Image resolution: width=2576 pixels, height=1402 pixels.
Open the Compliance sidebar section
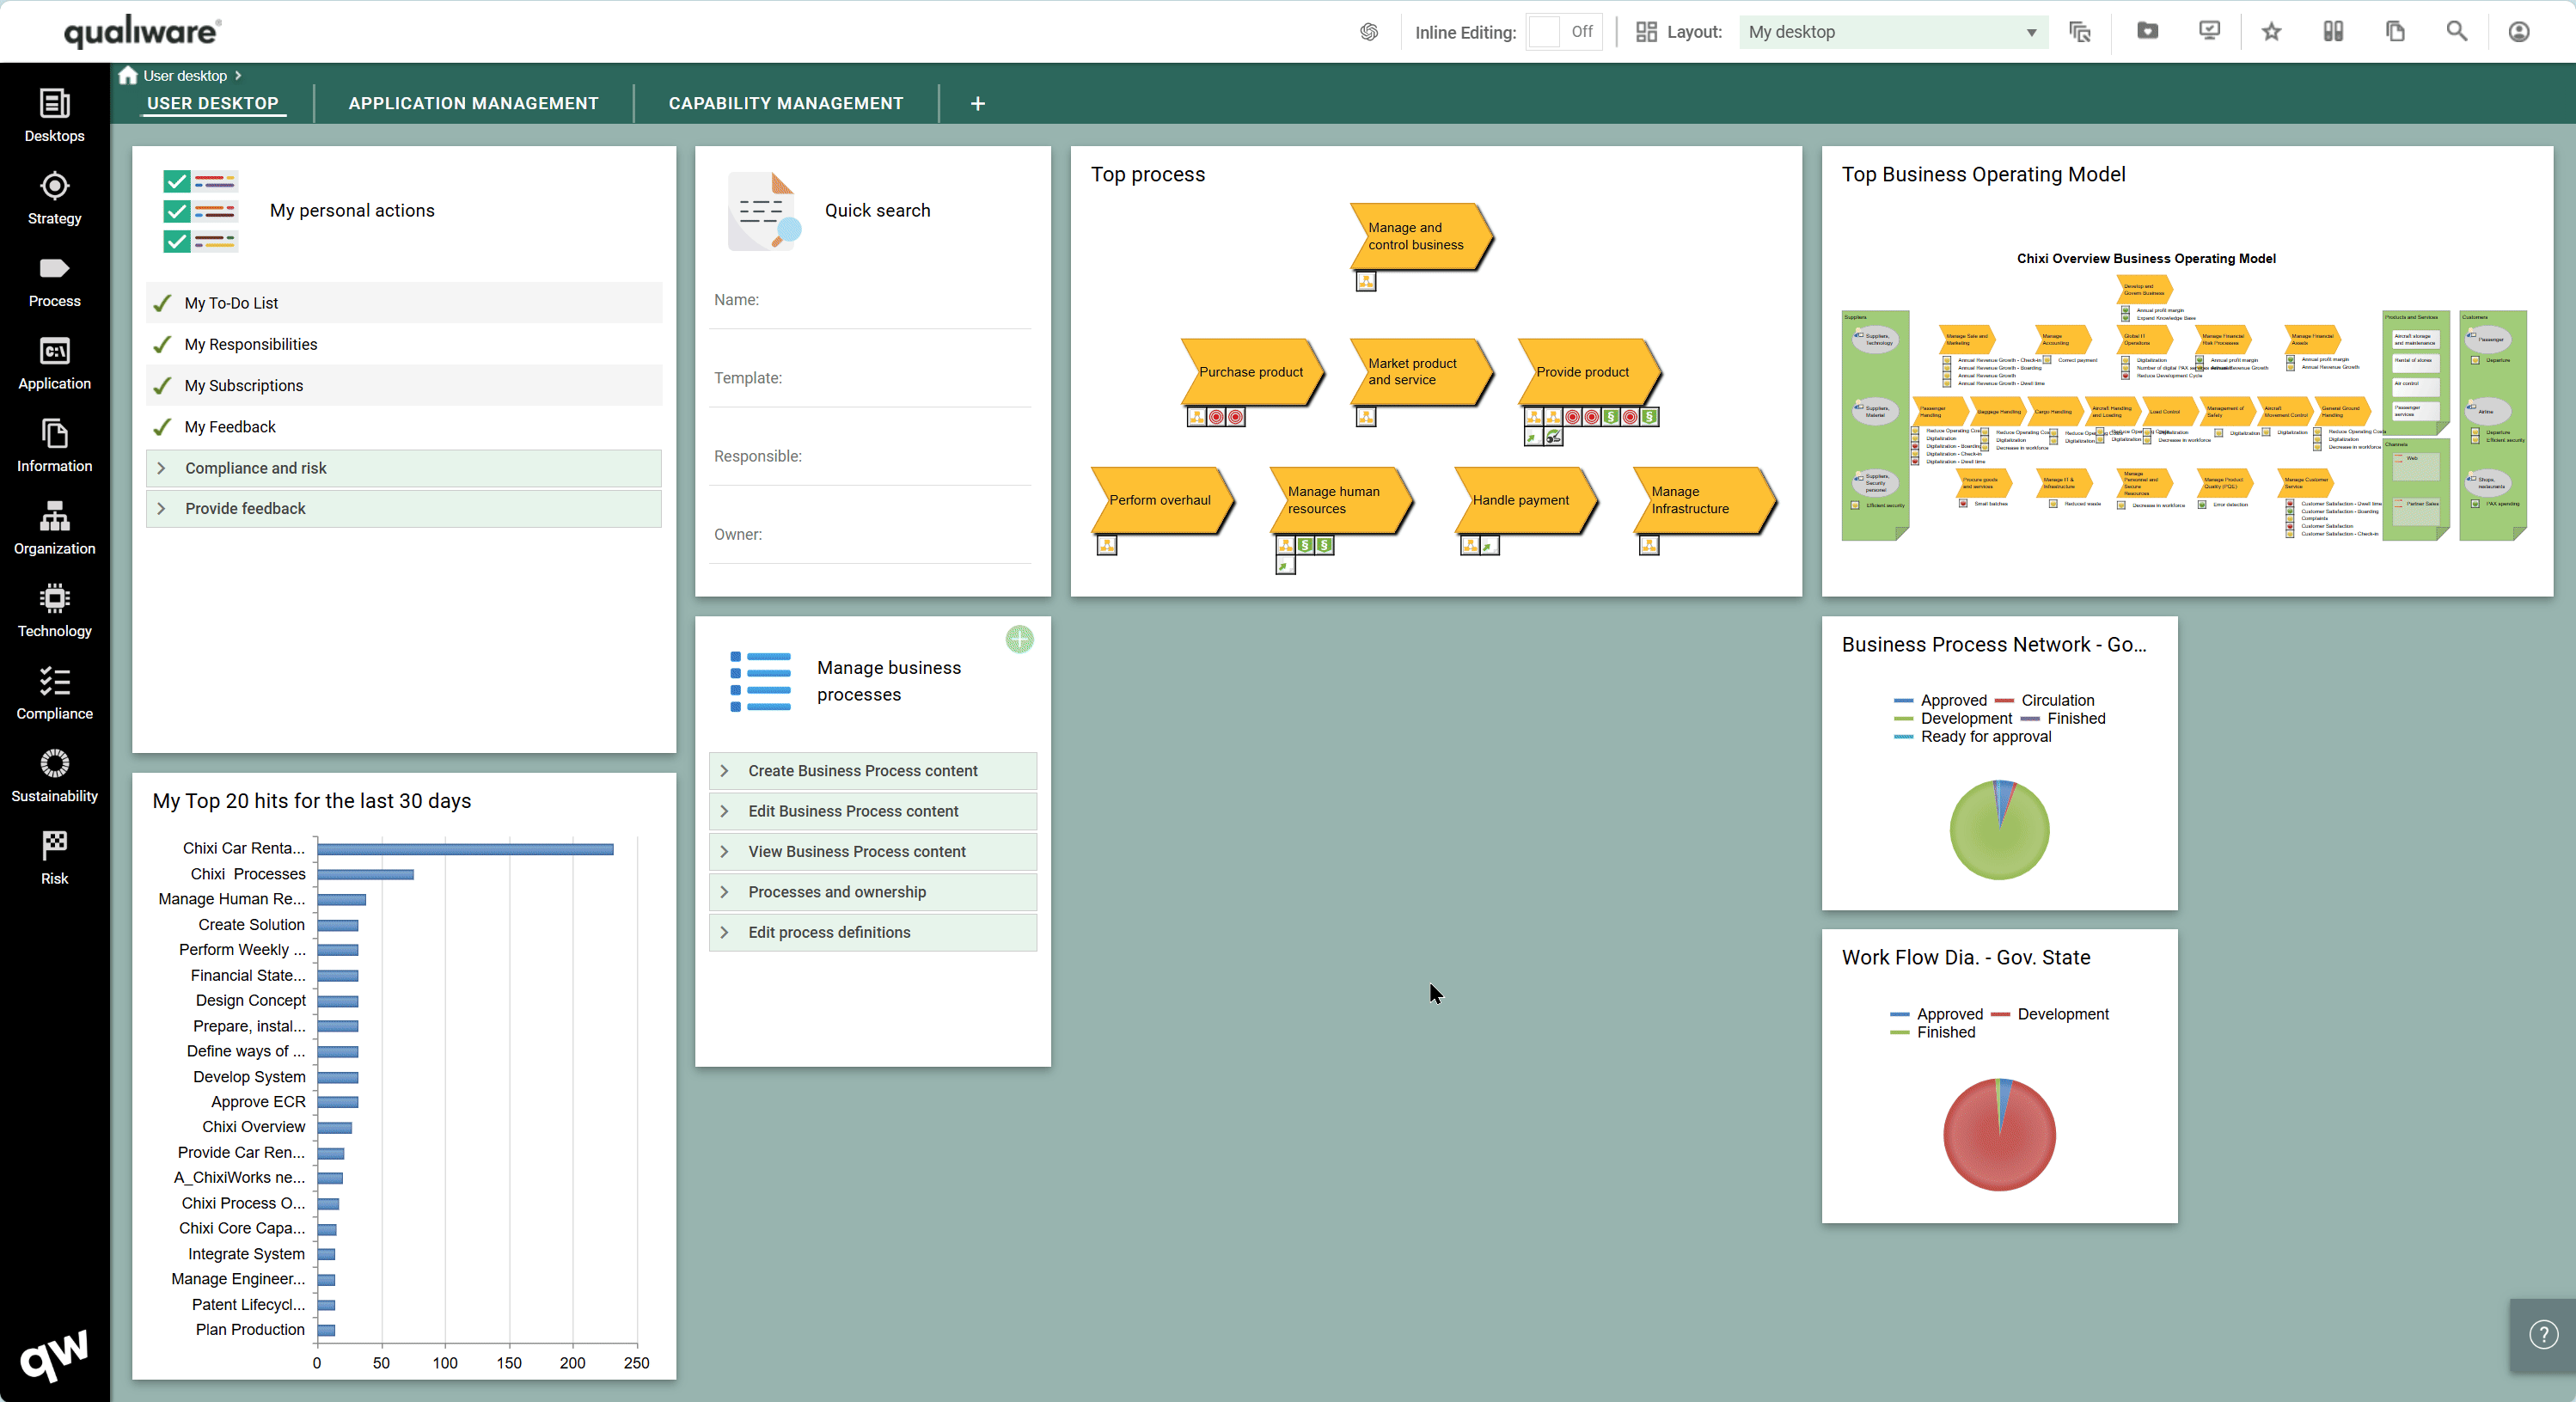tap(54, 693)
